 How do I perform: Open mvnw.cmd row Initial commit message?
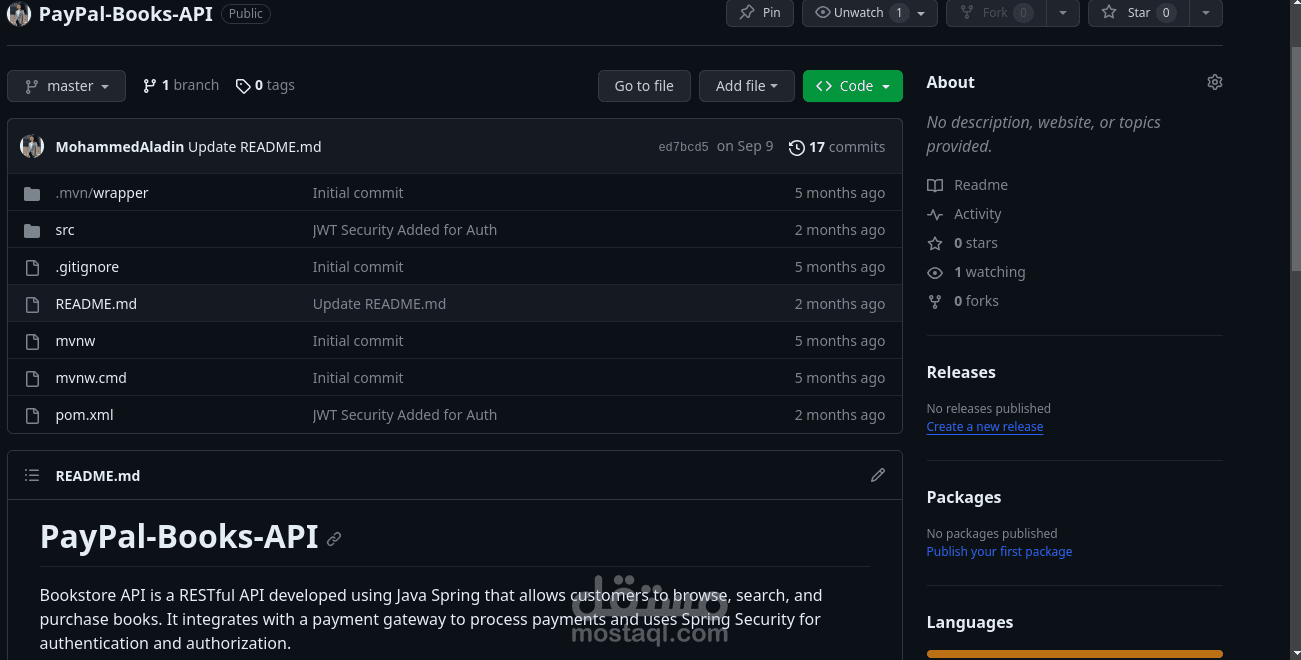pyautogui.click(x=358, y=378)
